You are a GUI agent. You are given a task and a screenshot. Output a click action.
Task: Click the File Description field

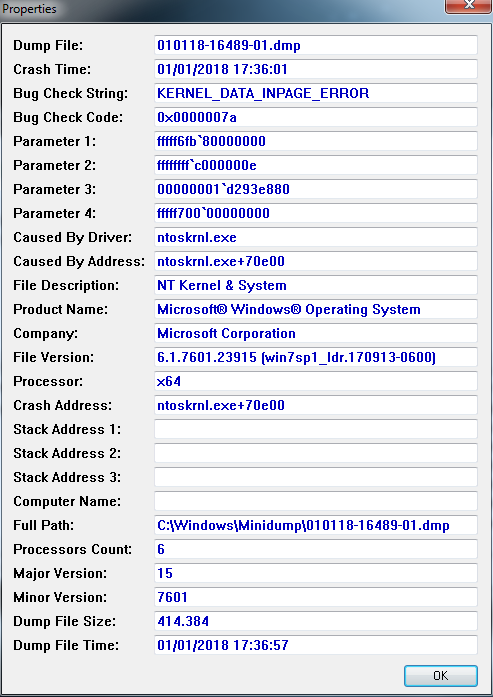[x=316, y=285]
